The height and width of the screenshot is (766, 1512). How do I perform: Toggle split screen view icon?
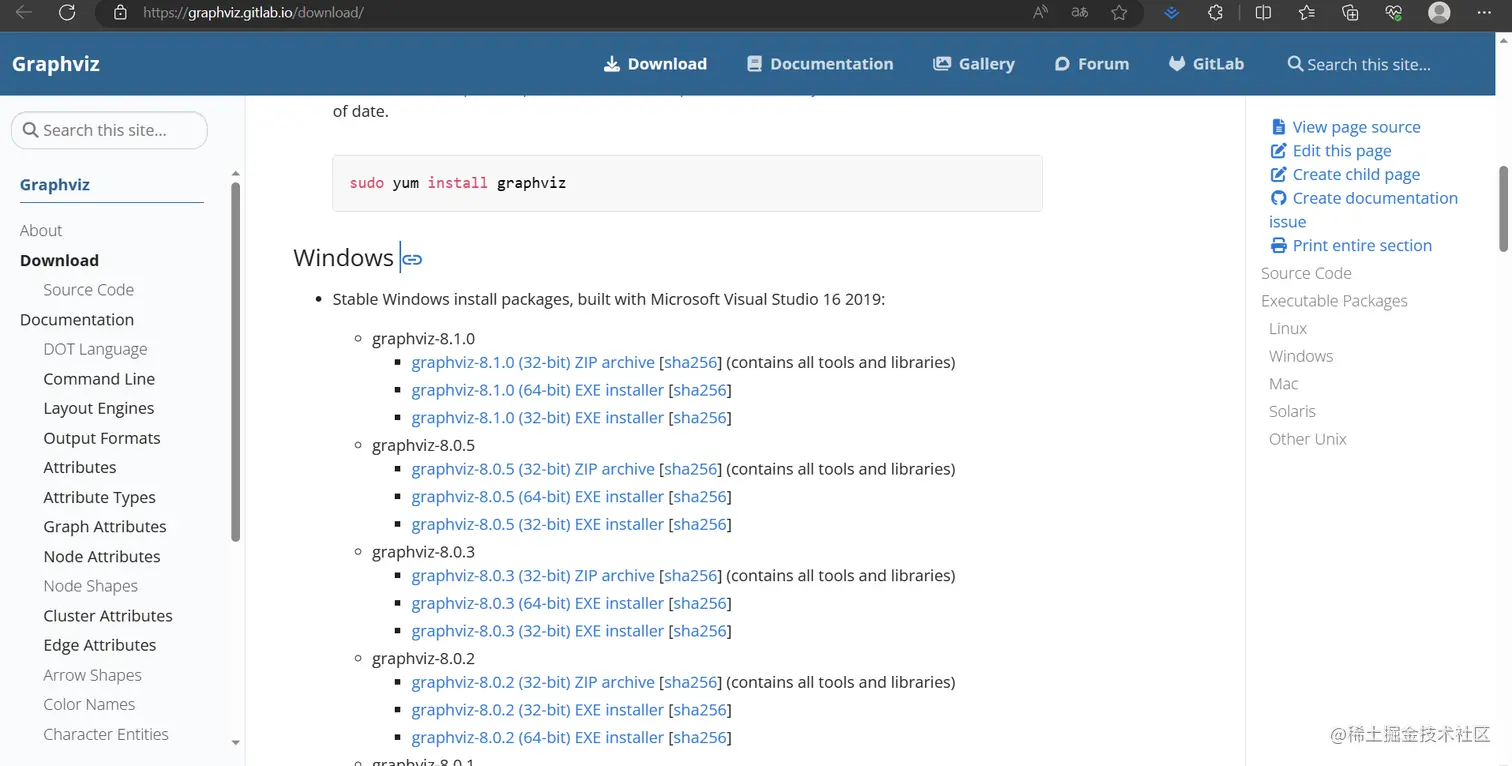(1263, 13)
